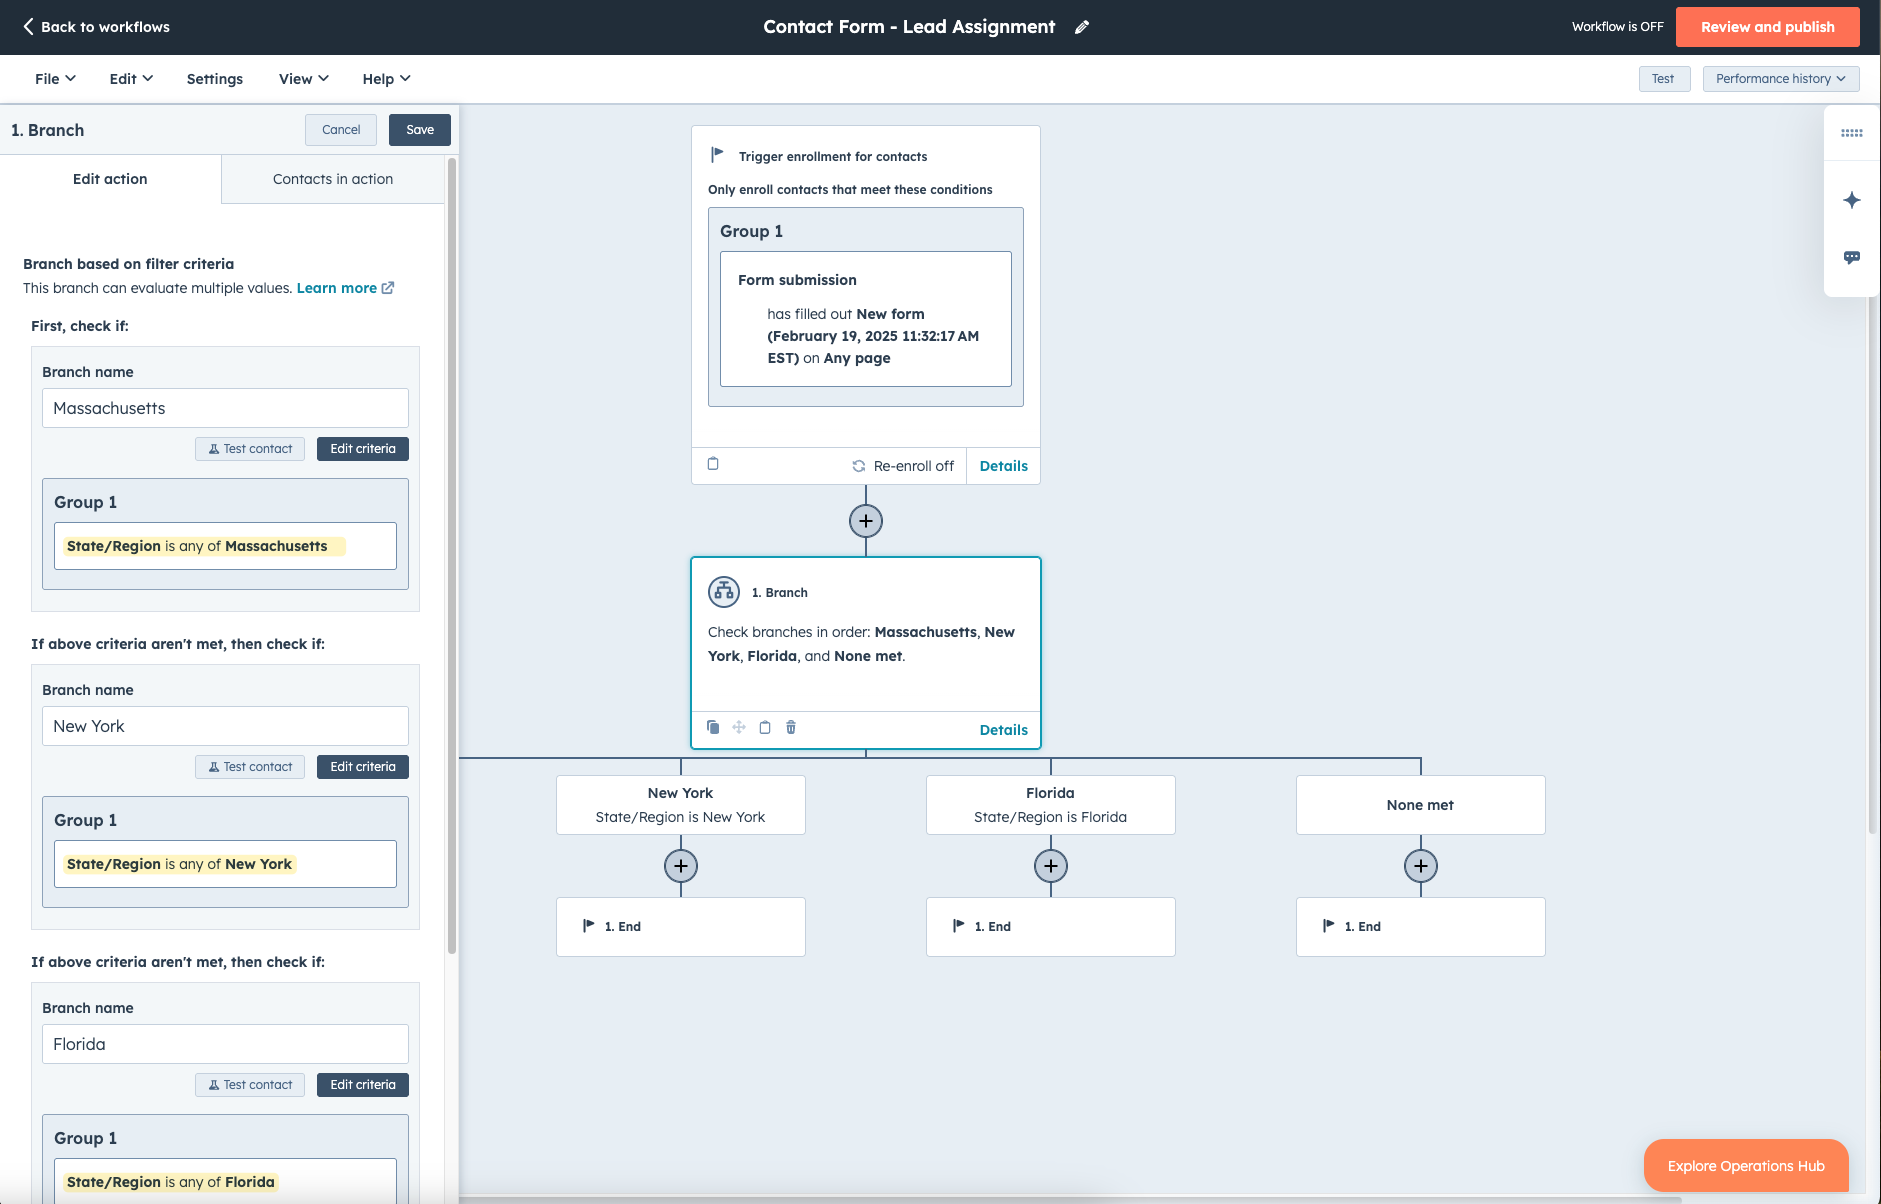The height and width of the screenshot is (1204, 1881).
Task: Click the End node under New York
Action: click(680, 927)
